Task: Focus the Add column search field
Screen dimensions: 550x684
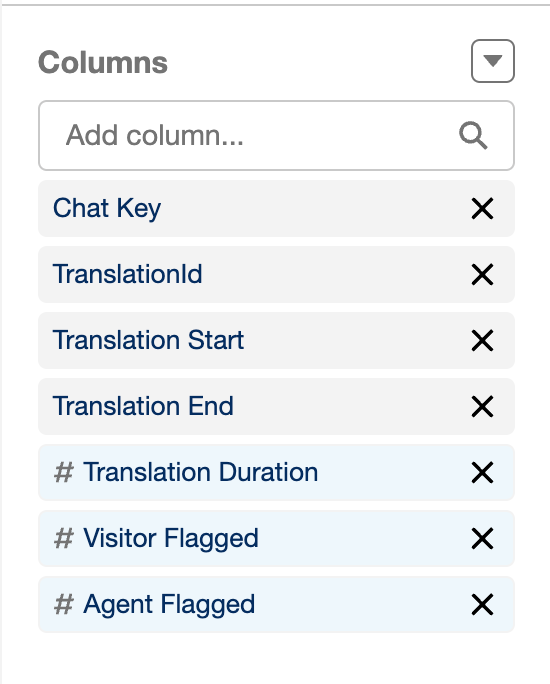Action: coord(277,136)
